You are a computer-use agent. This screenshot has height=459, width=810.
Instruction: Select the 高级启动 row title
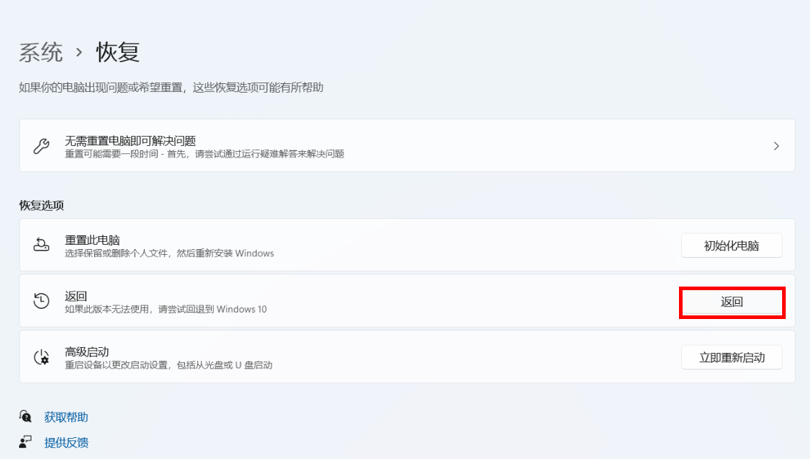86,352
